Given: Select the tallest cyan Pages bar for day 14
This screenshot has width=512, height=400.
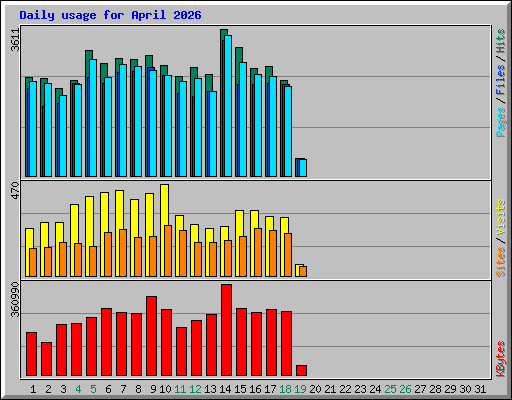Looking at the screenshot, I should [x=228, y=106].
